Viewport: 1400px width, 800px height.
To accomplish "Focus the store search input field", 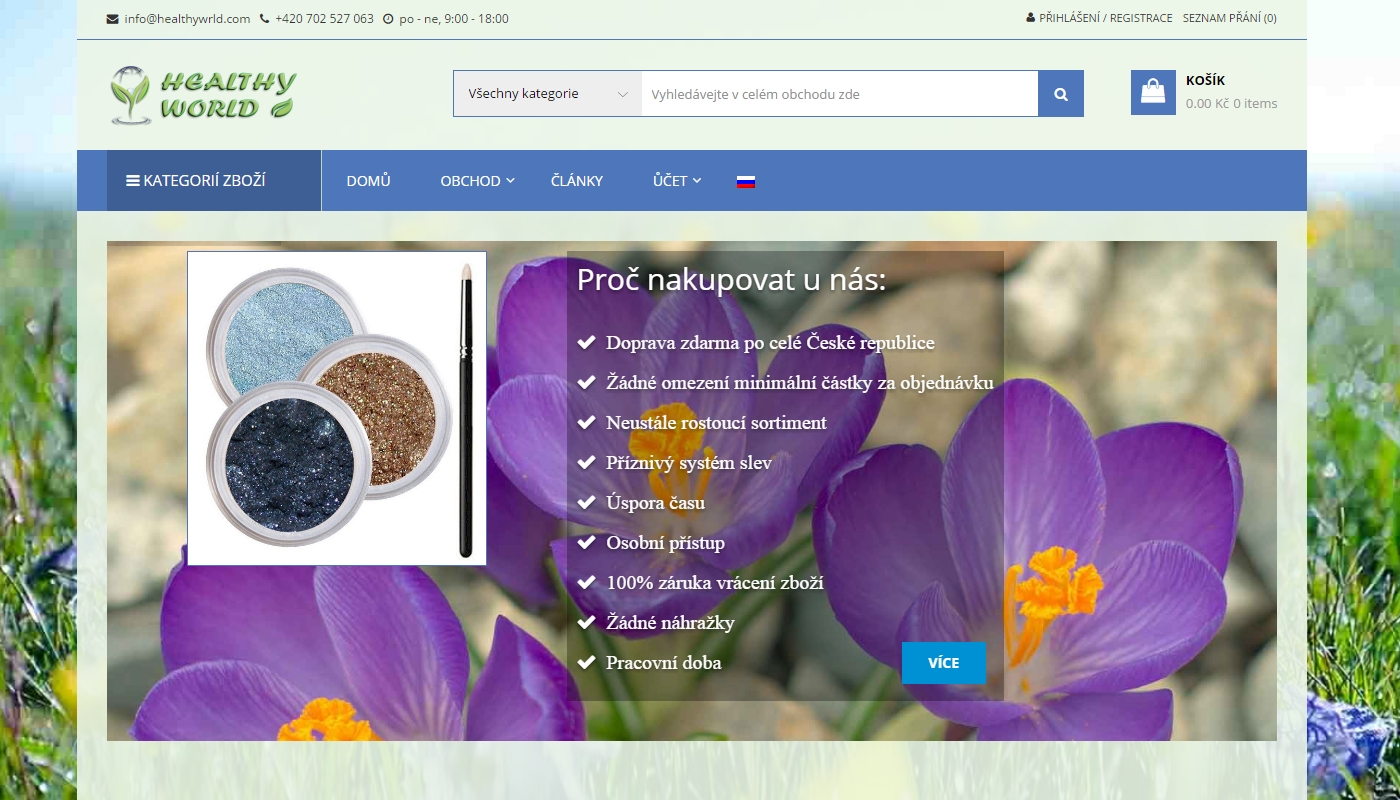I will [x=840, y=94].
